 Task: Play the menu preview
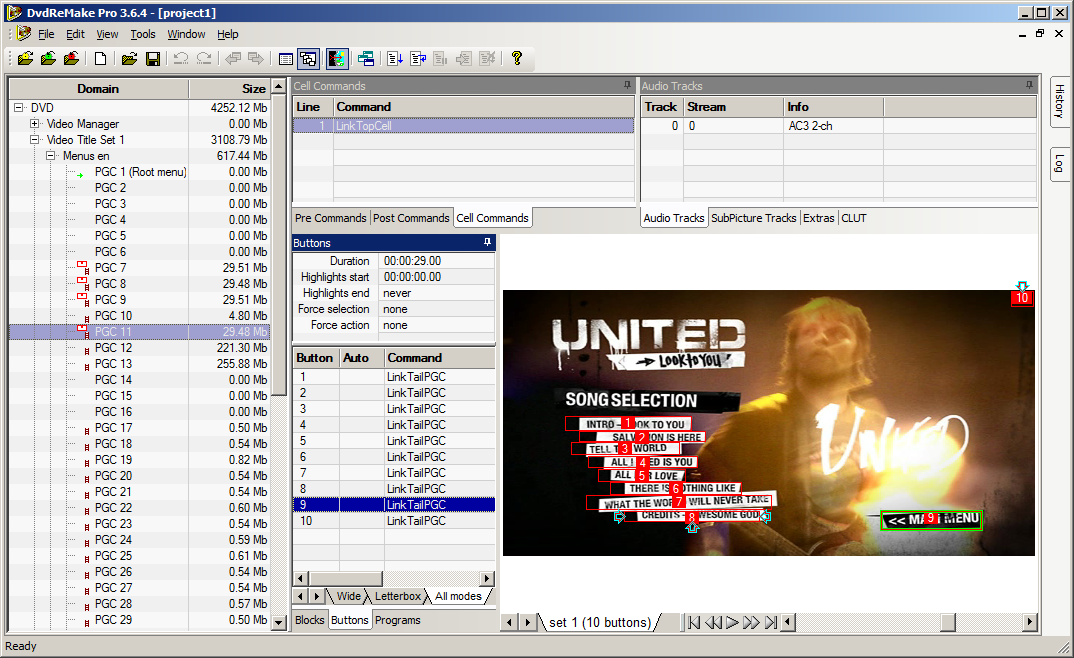(732, 622)
